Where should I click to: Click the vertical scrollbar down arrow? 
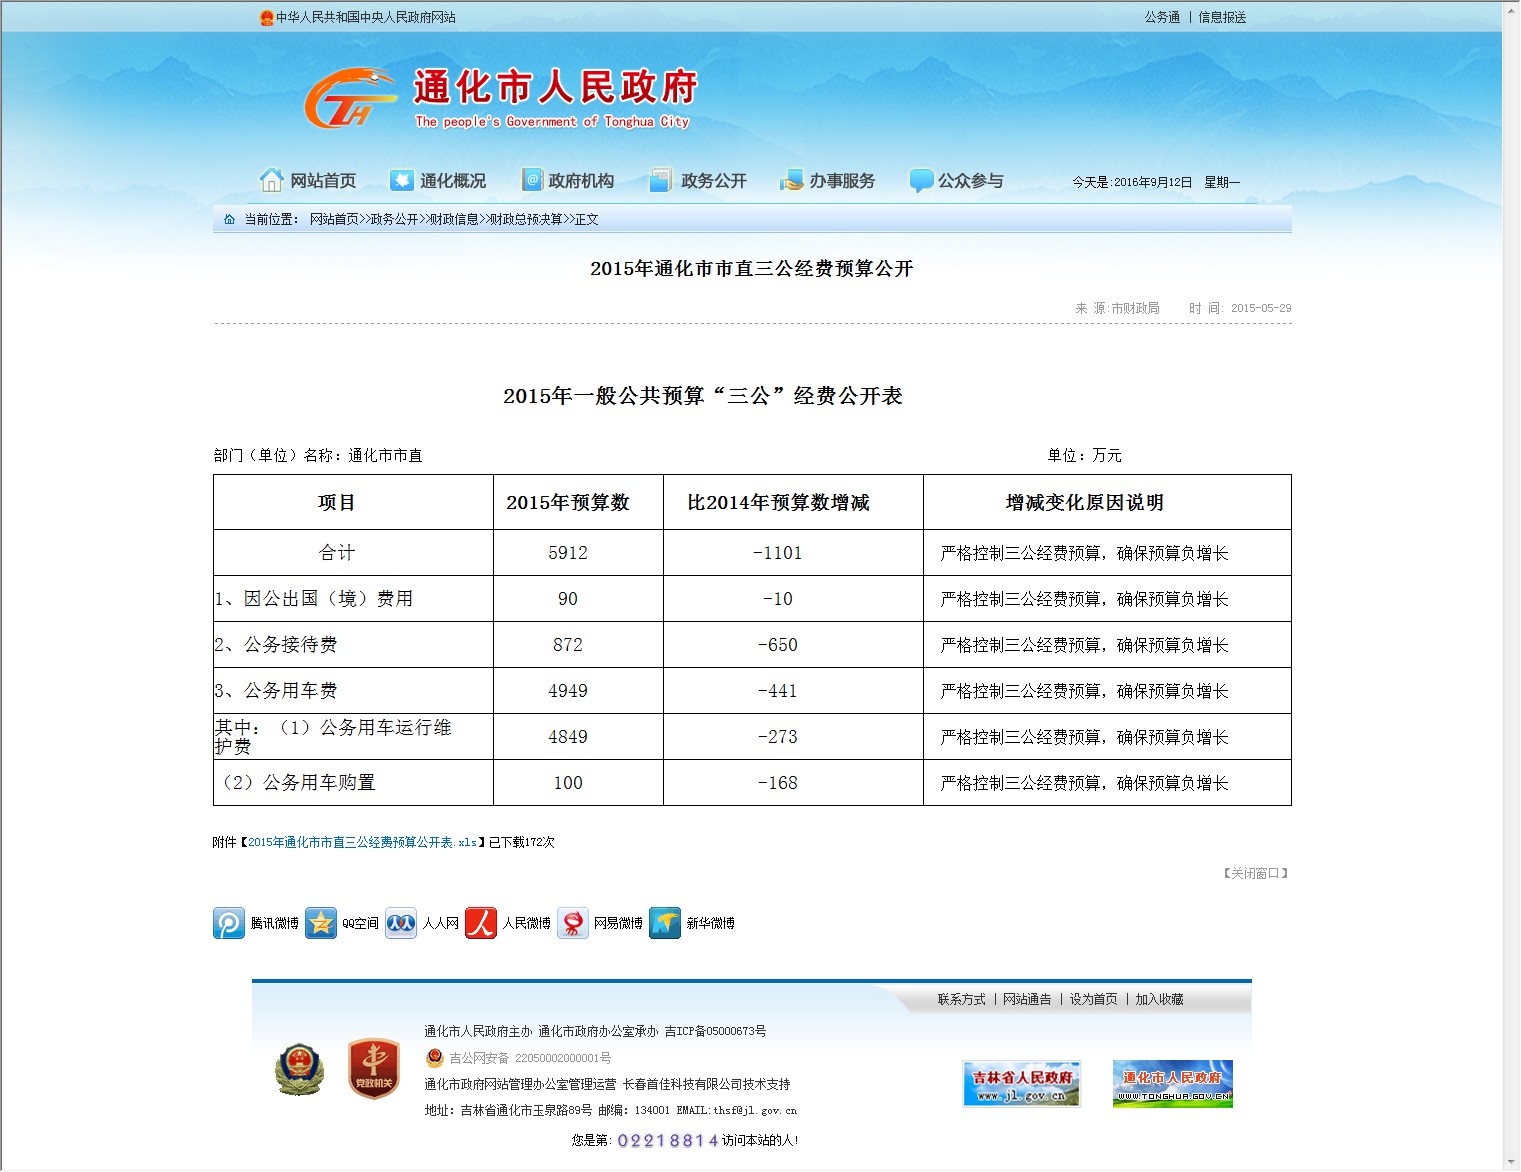pyautogui.click(x=1511, y=1163)
